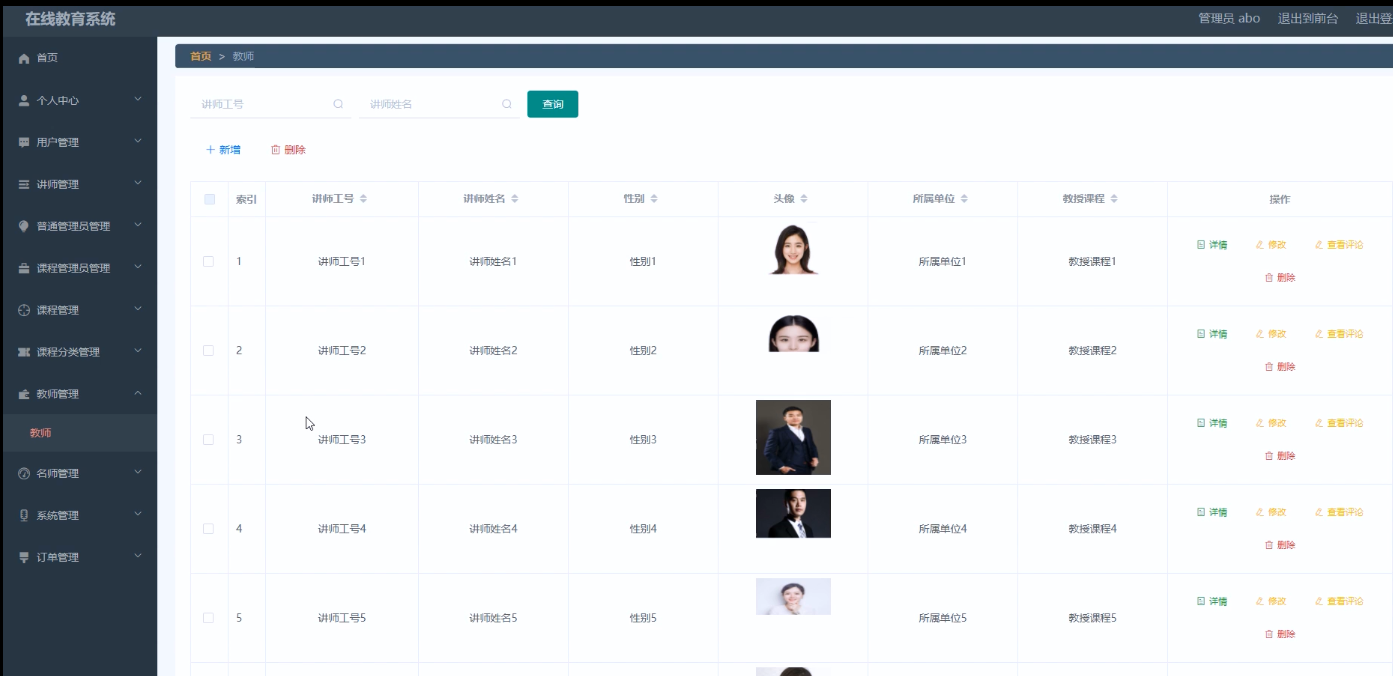The width and height of the screenshot is (1393, 676).
Task: Click 首页 in the breadcrumb
Action: coord(201,57)
